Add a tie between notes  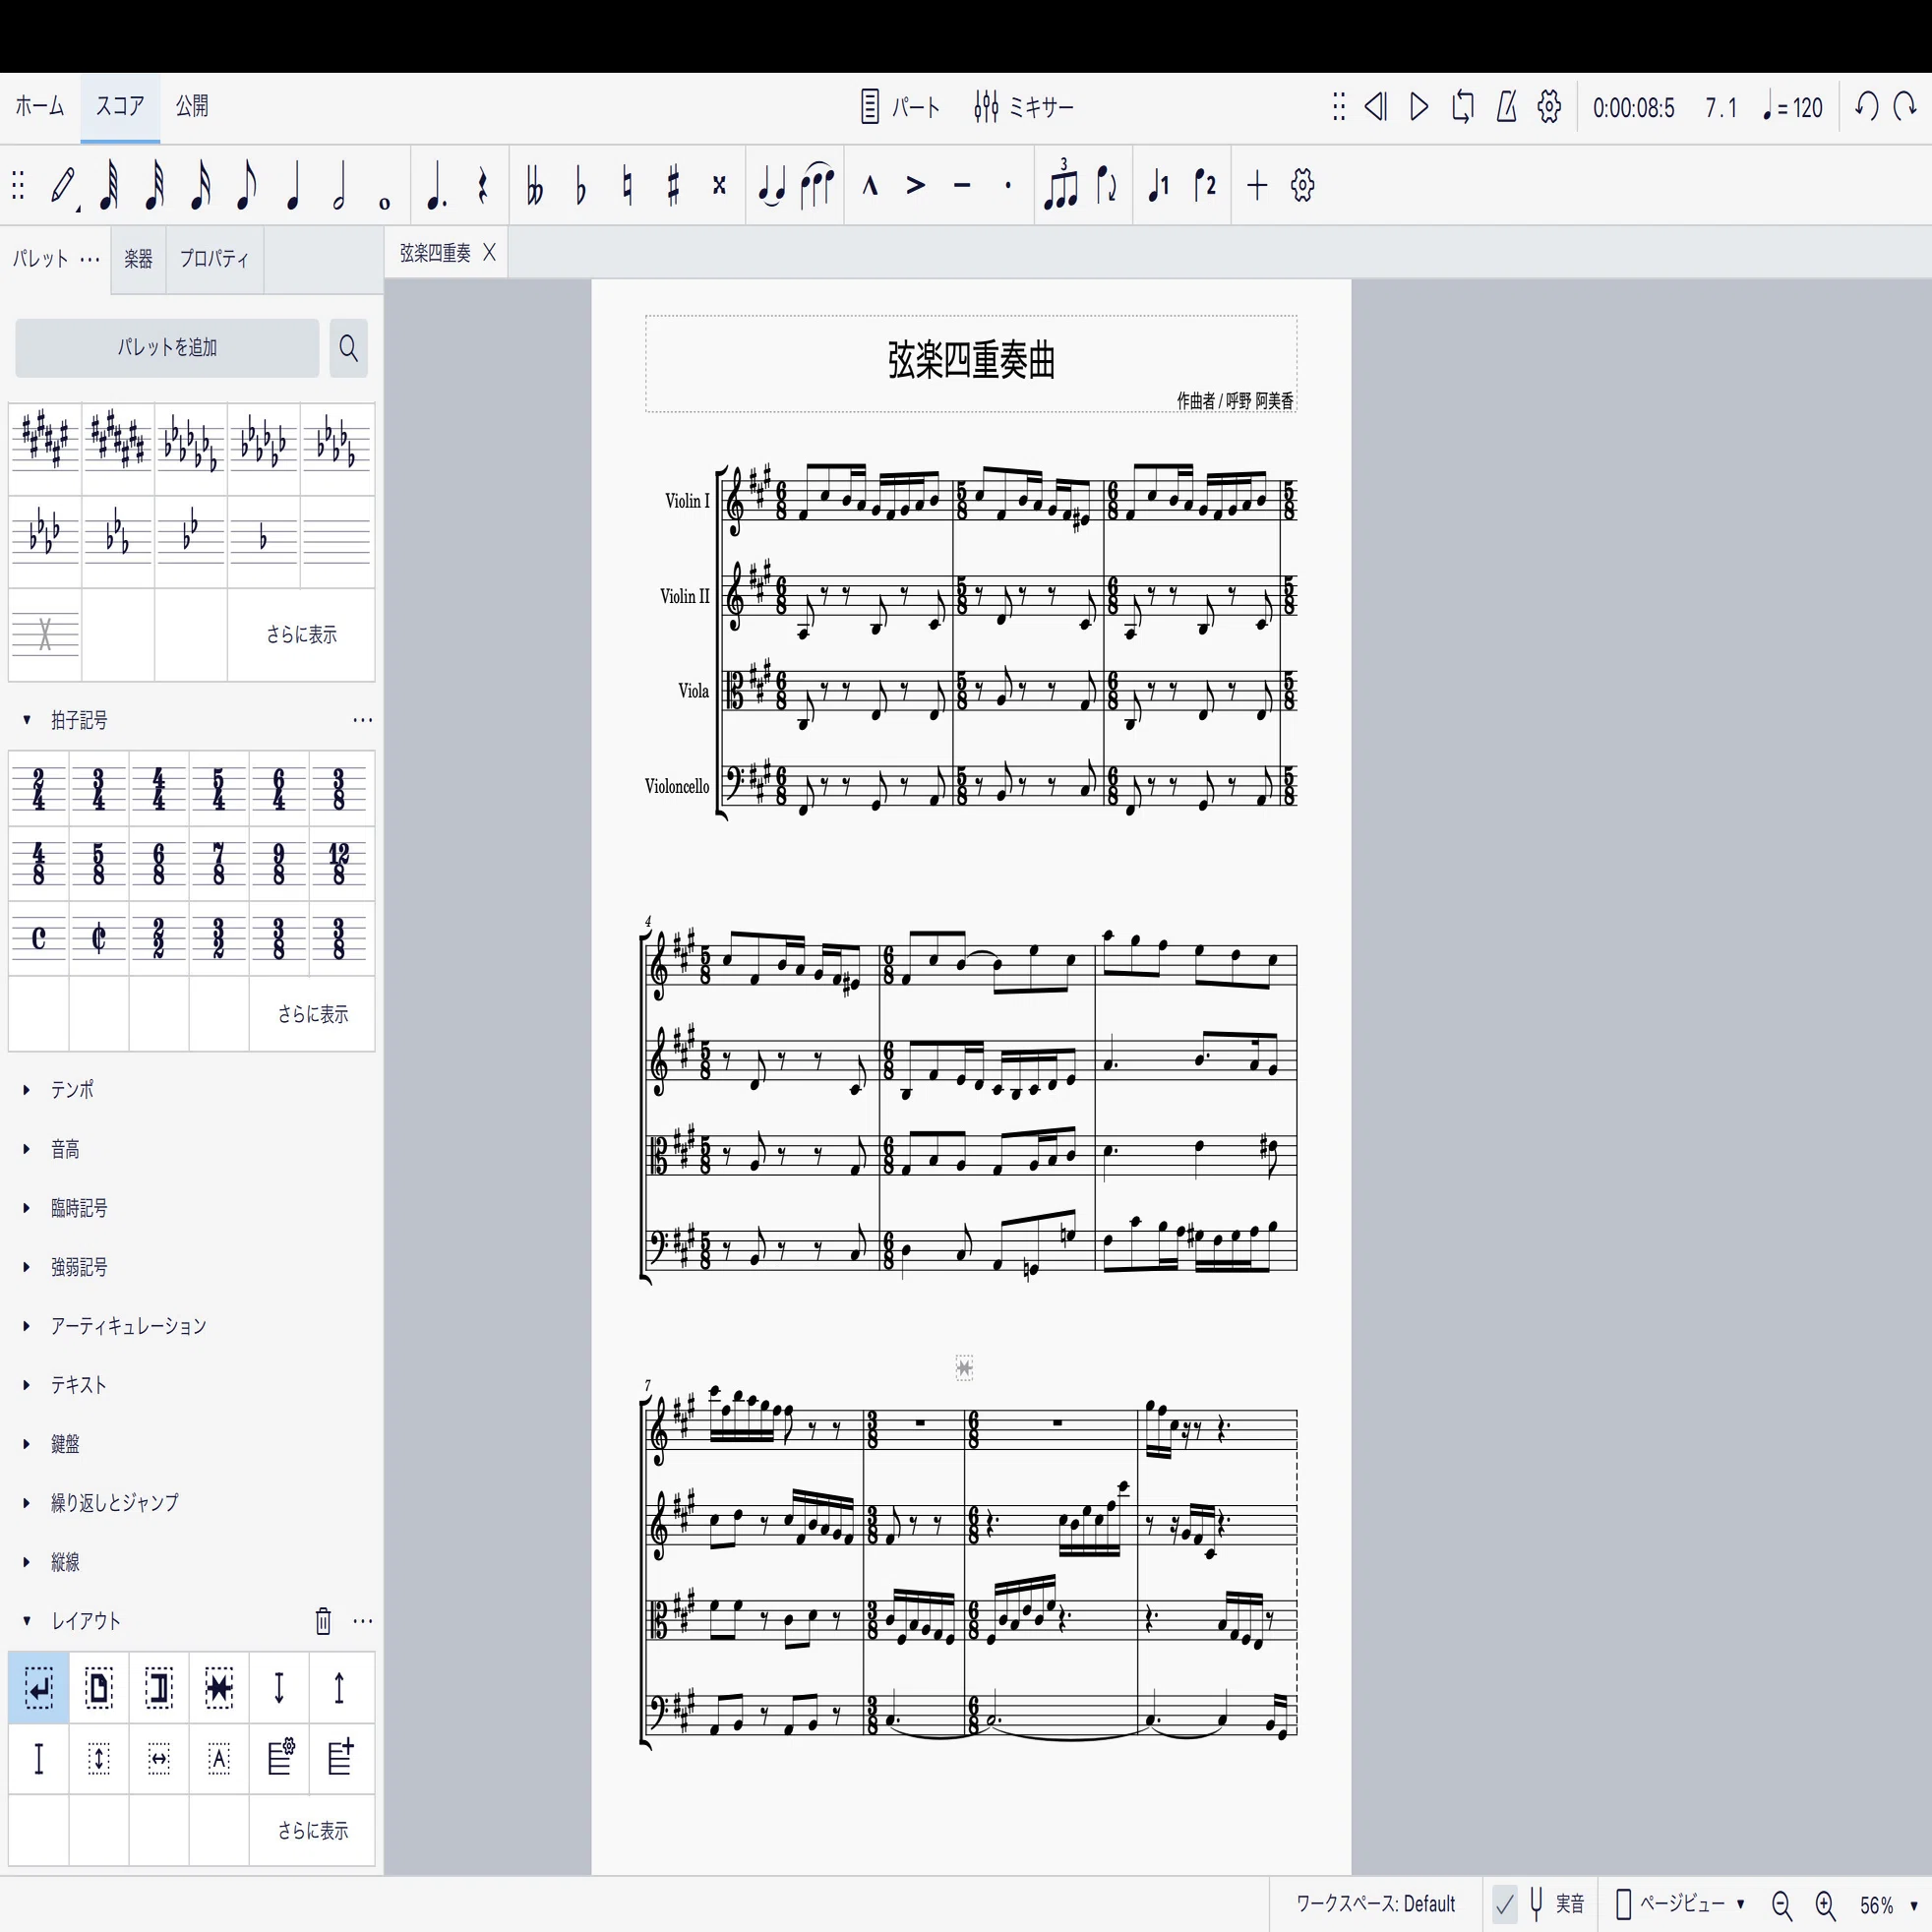coord(771,186)
